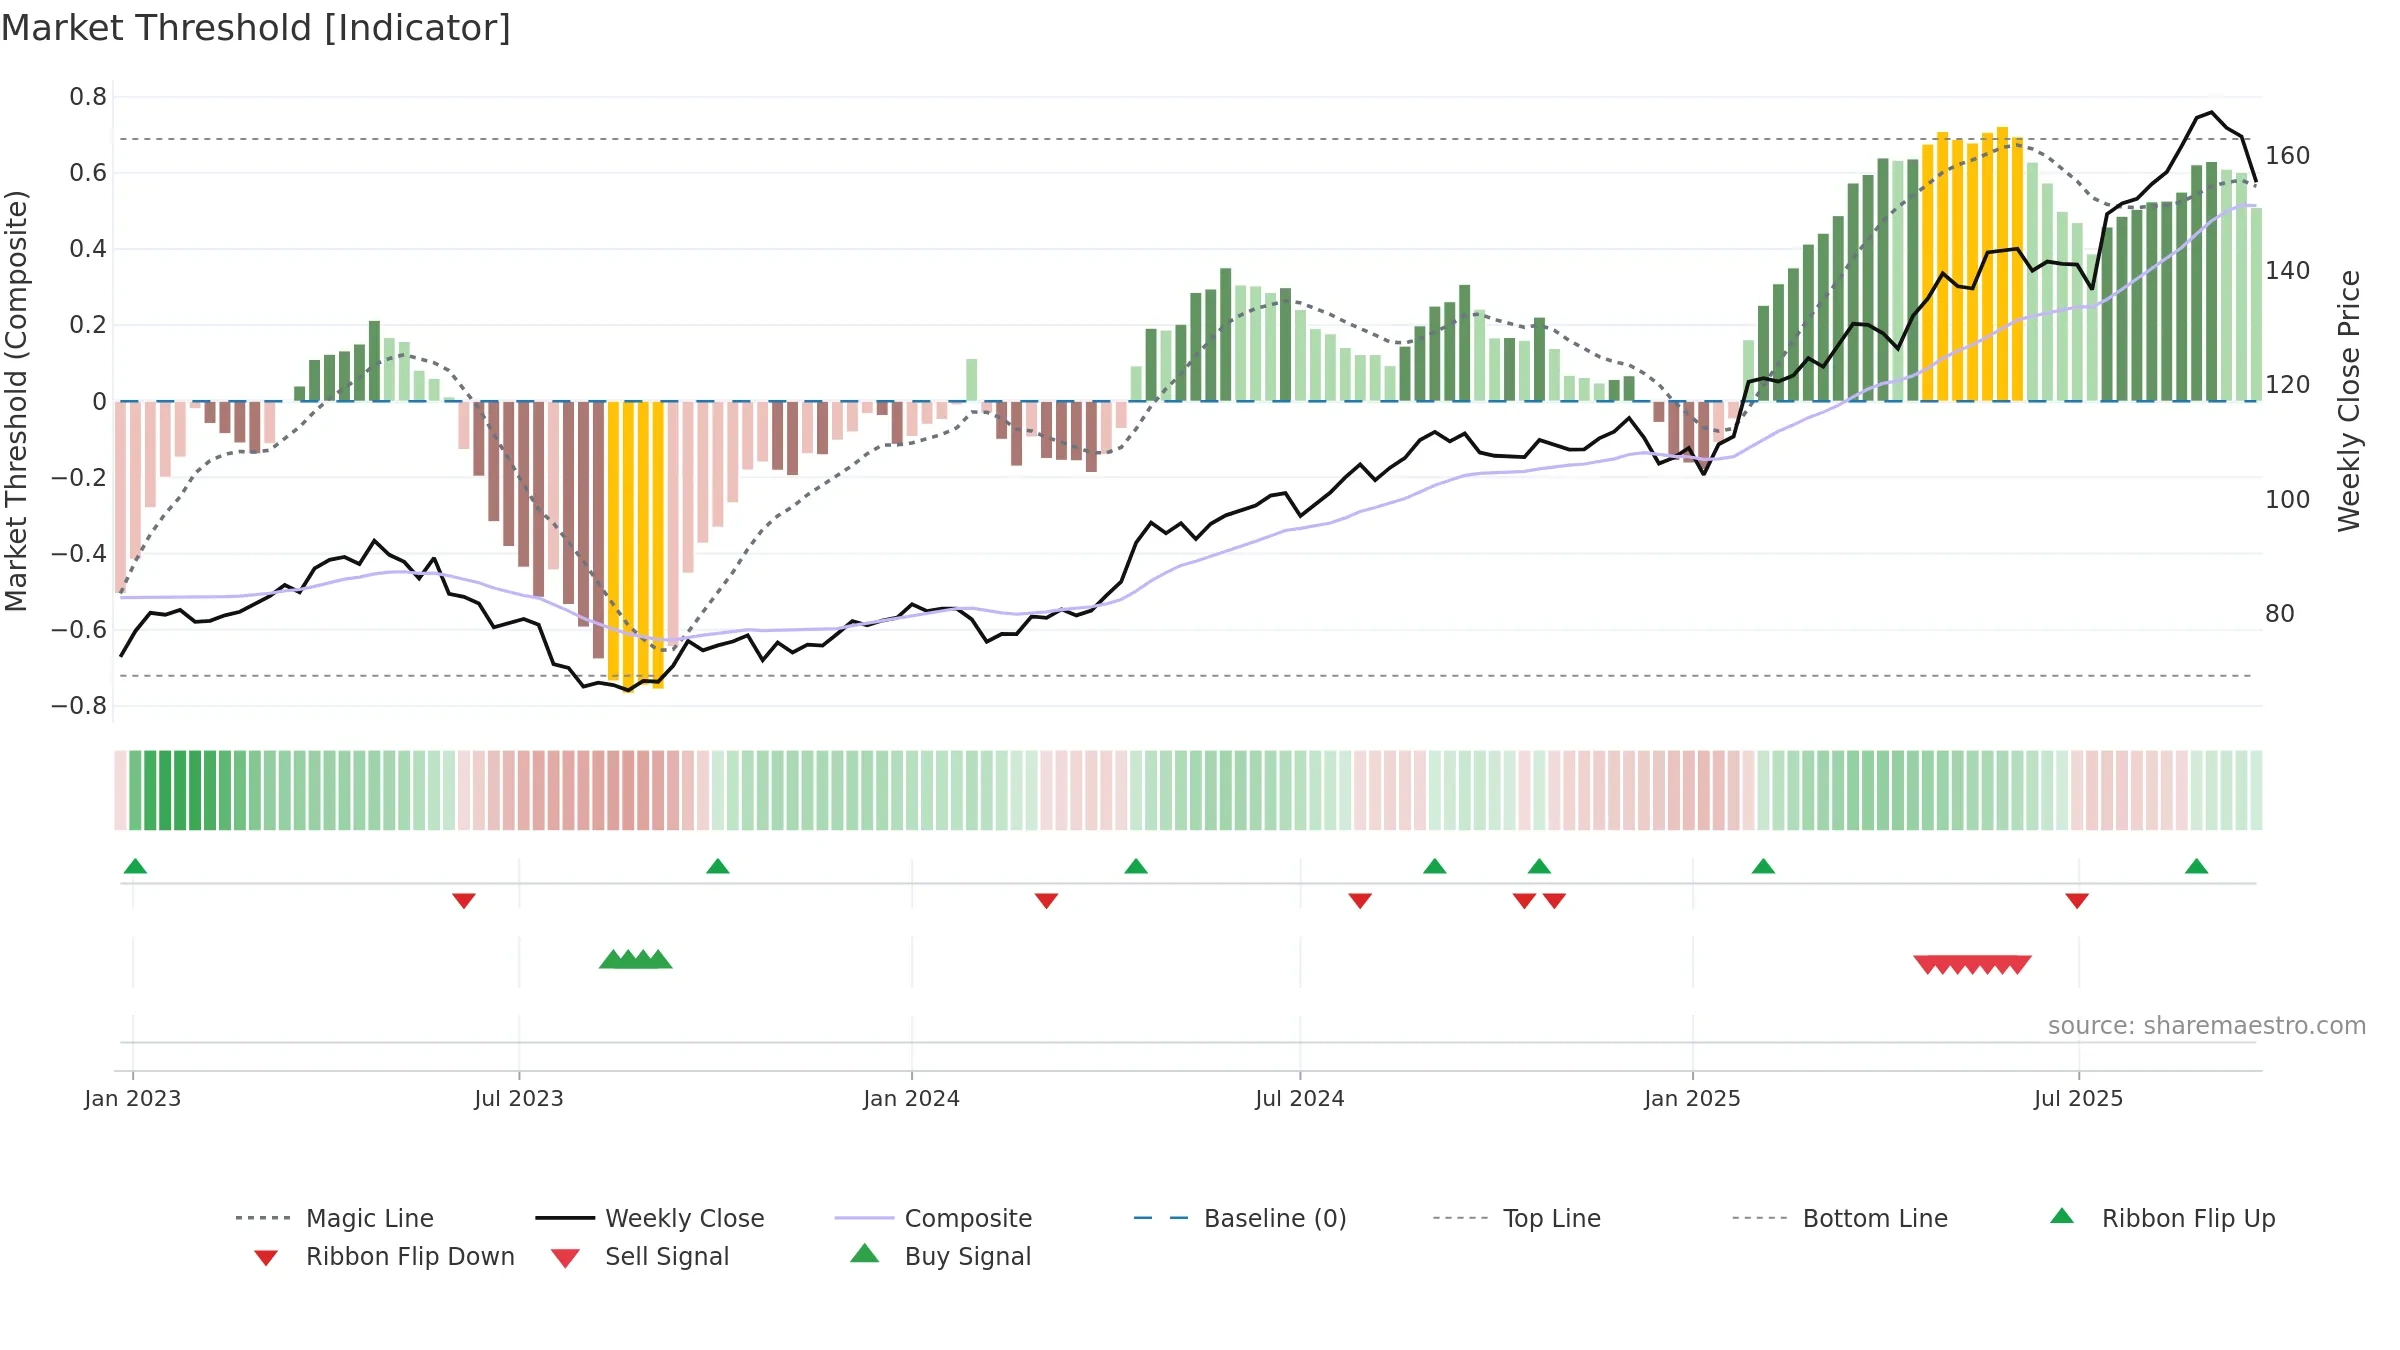Select the red flip-down marker at Jul 2025
The width and height of the screenshot is (2400, 1350).
point(2077,901)
